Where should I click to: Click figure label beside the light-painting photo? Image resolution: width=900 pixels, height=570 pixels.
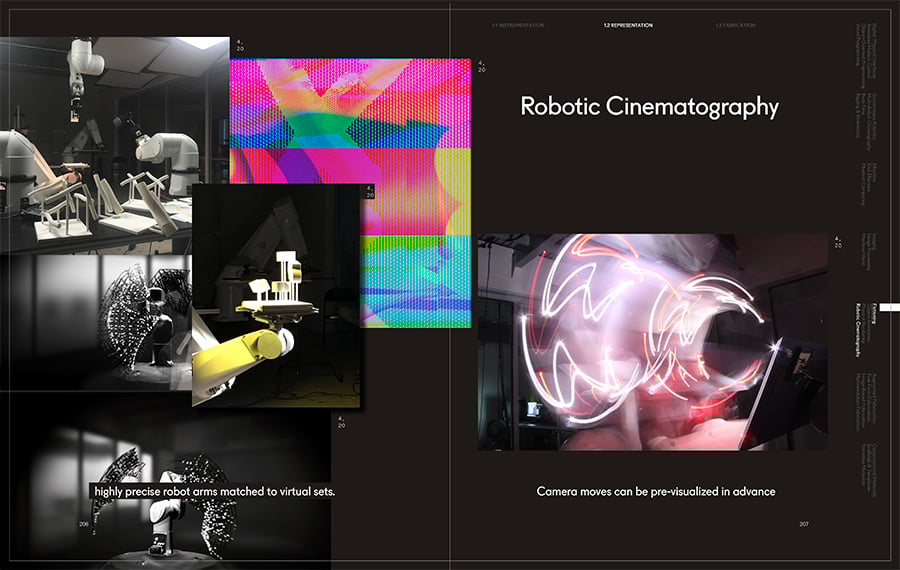click(x=838, y=242)
